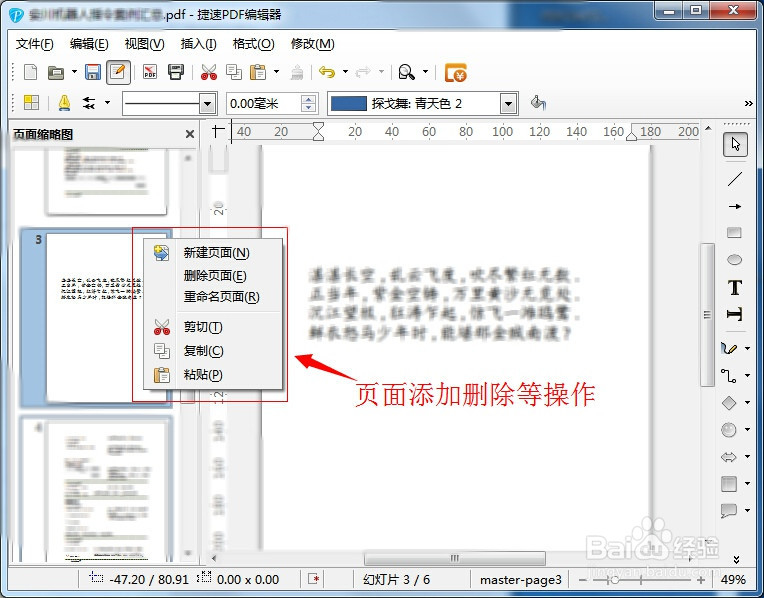Open dropdown next to Open folder icon
Screen dimensions: 764x598
coord(74,72)
